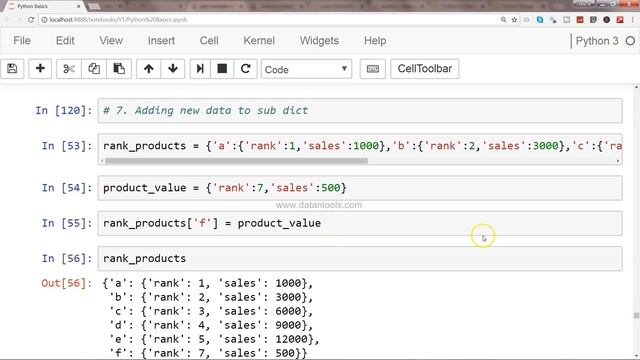The image size is (640, 360).
Task: Interrupt the kernel stop button
Action: click(222, 69)
